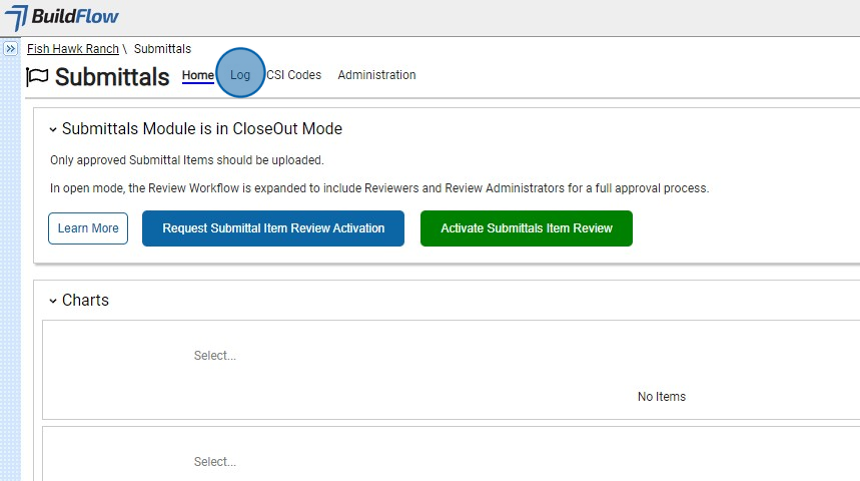
Task: Switch to the Home tab
Action: 198,75
